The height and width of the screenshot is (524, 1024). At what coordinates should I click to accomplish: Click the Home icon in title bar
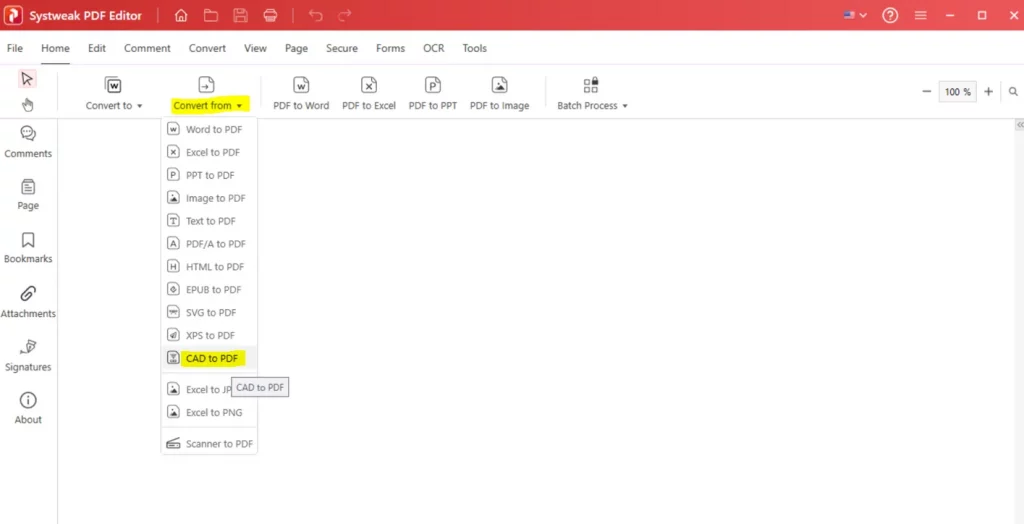(x=181, y=16)
